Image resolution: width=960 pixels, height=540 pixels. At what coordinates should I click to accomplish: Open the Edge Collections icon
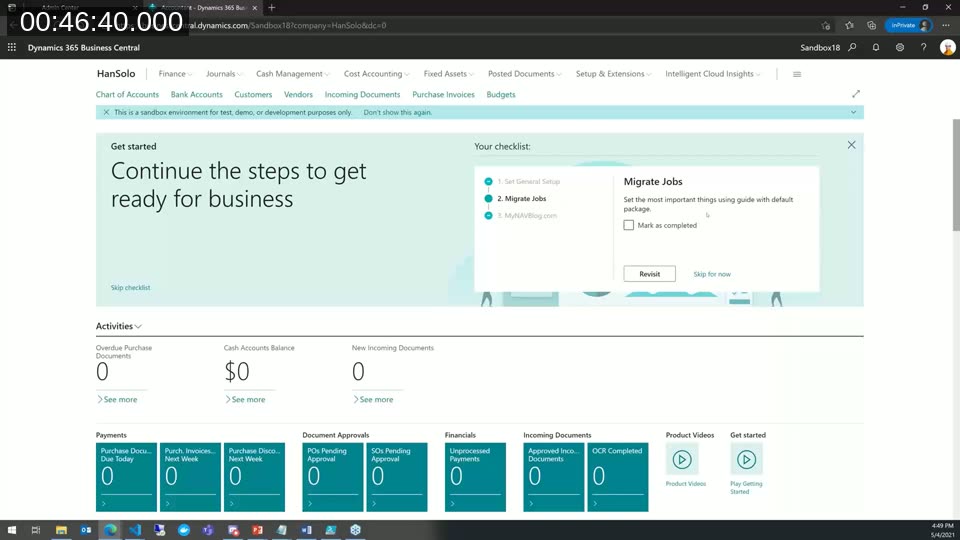[x=872, y=26]
